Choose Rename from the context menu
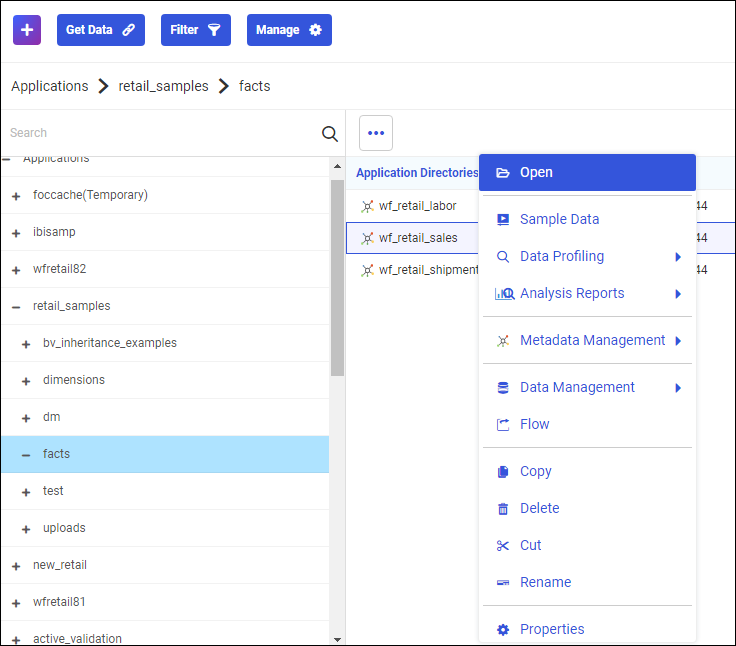The image size is (736, 646). 545,583
